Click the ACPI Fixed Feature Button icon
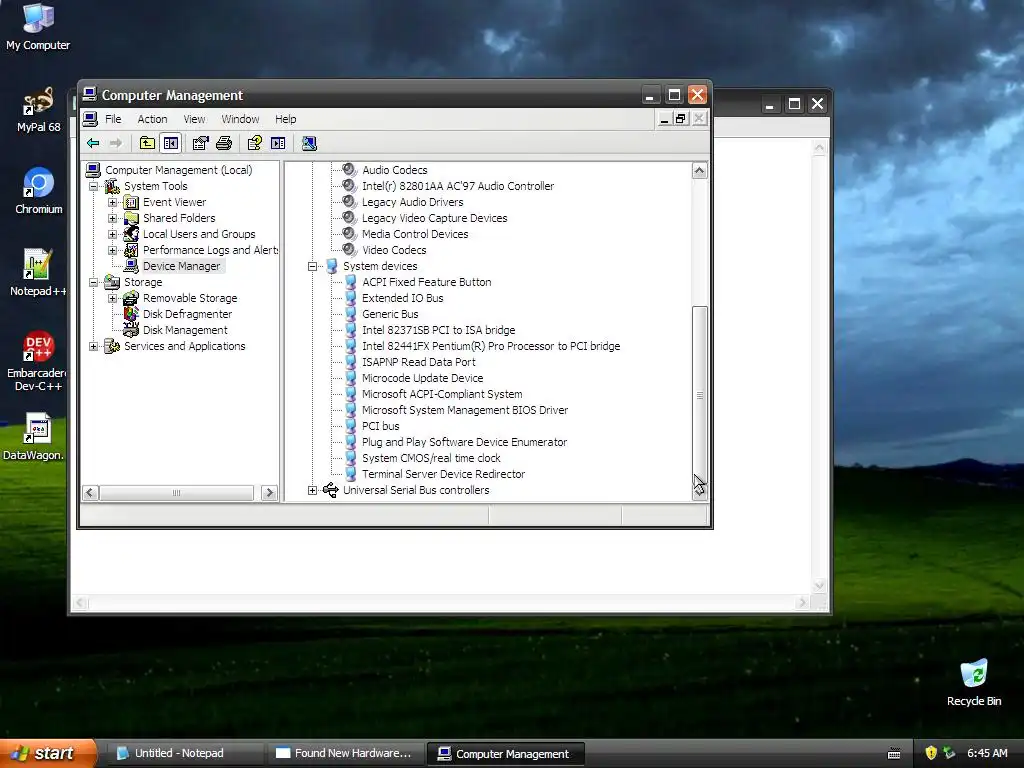1024x768 pixels. (351, 282)
